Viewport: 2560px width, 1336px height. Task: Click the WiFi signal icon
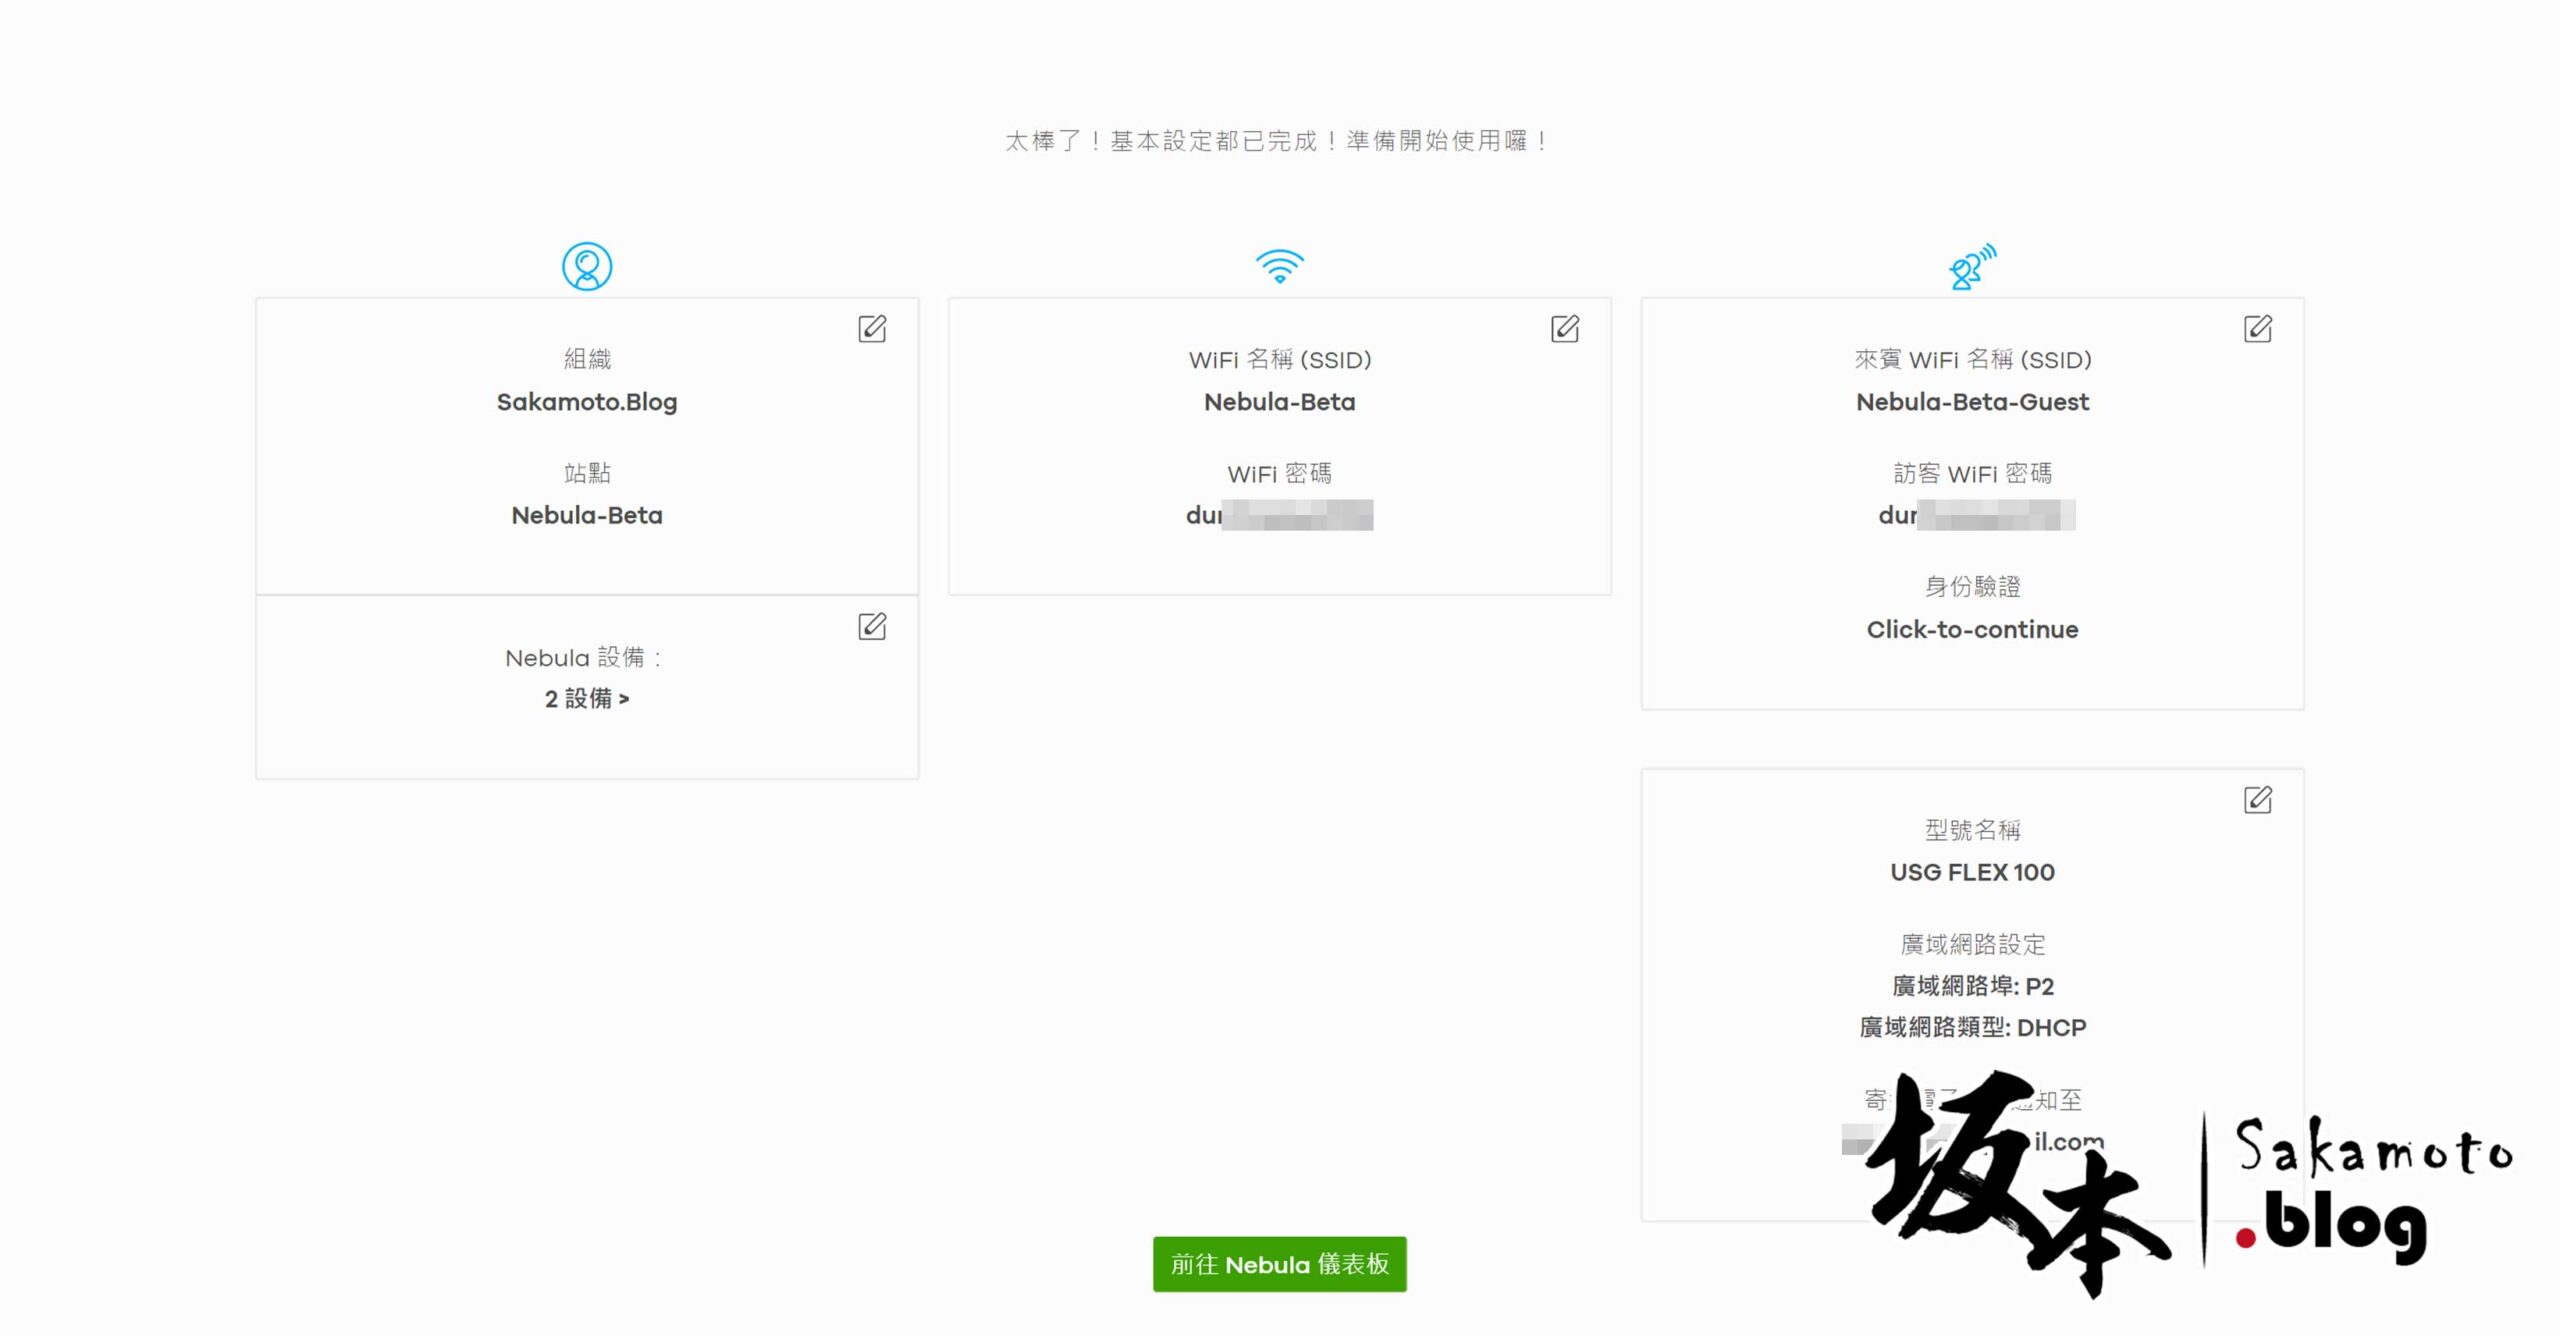coord(1280,266)
